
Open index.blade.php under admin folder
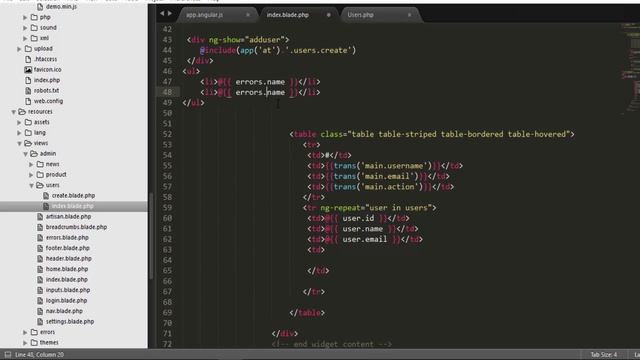click(x=67, y=280)
